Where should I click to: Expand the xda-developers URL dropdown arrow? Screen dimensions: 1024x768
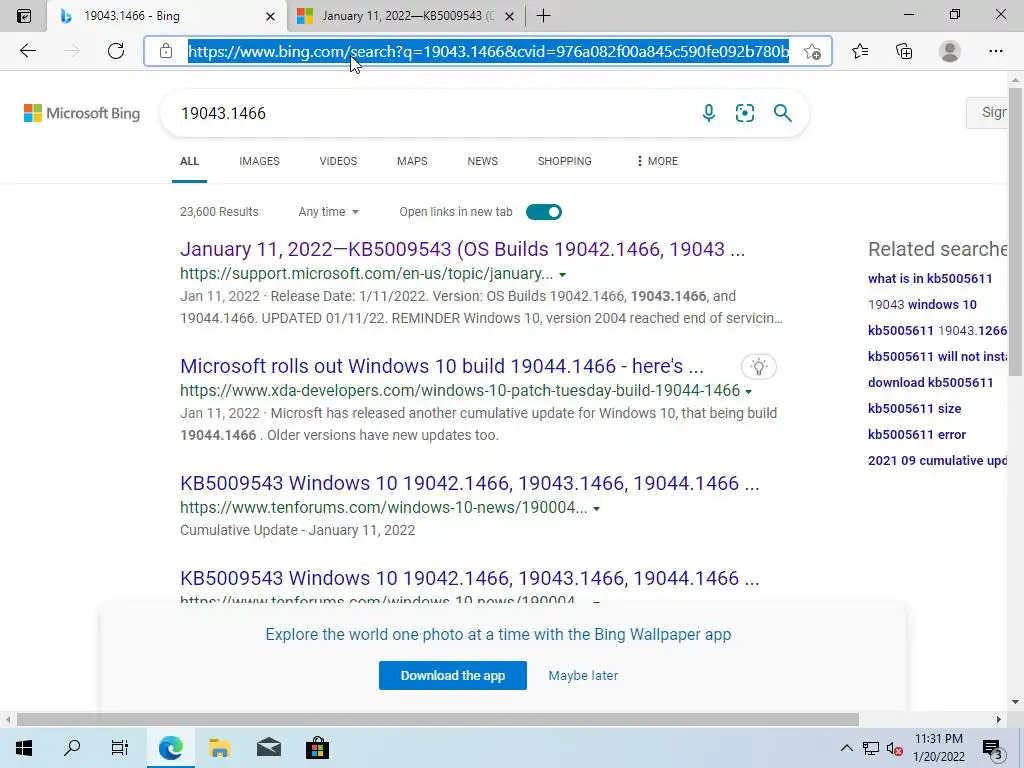[x=748, y=392]
